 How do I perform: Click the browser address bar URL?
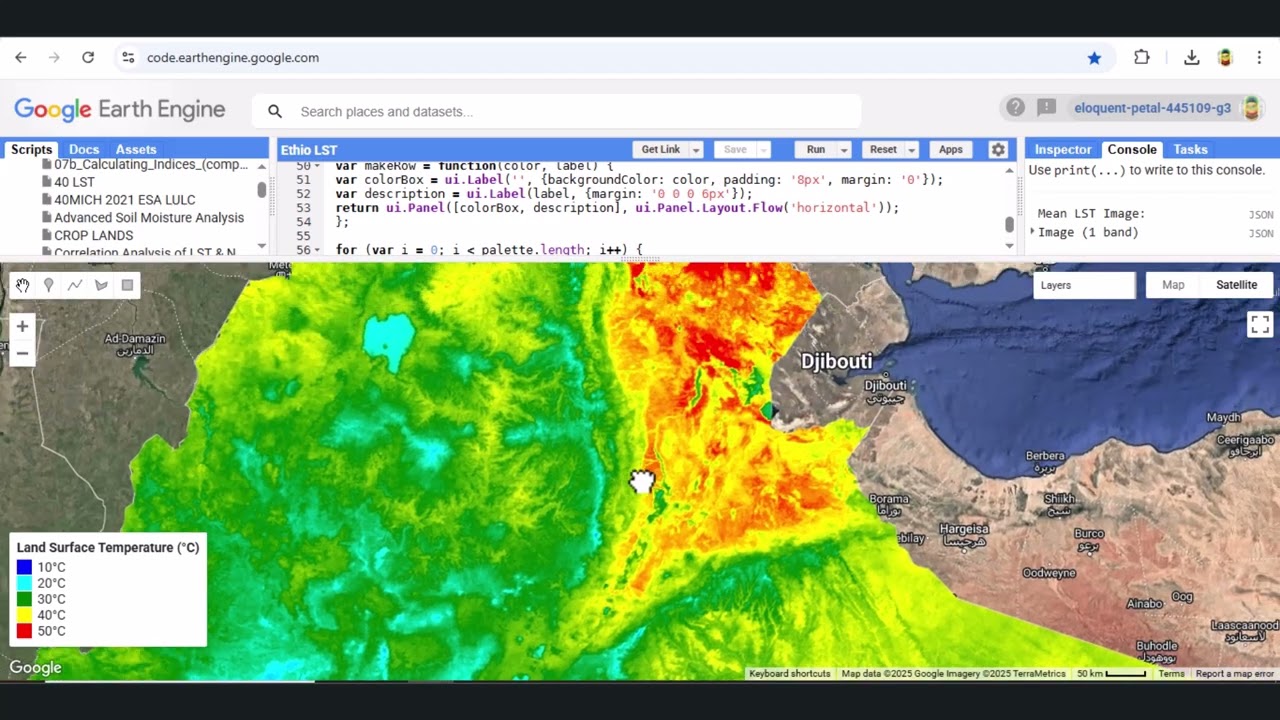point(233,58)
